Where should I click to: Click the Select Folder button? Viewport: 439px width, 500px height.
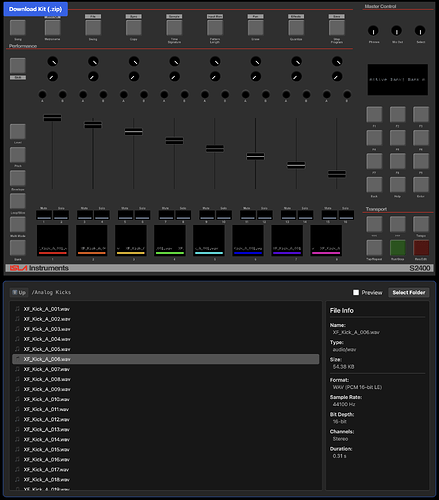409,292
